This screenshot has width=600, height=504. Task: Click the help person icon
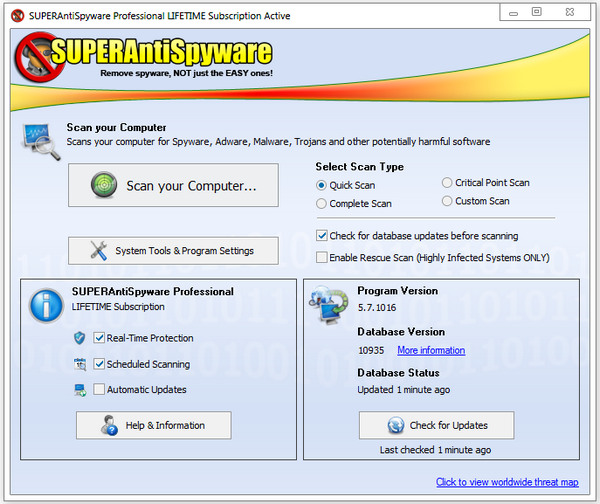tap(109, 425)
